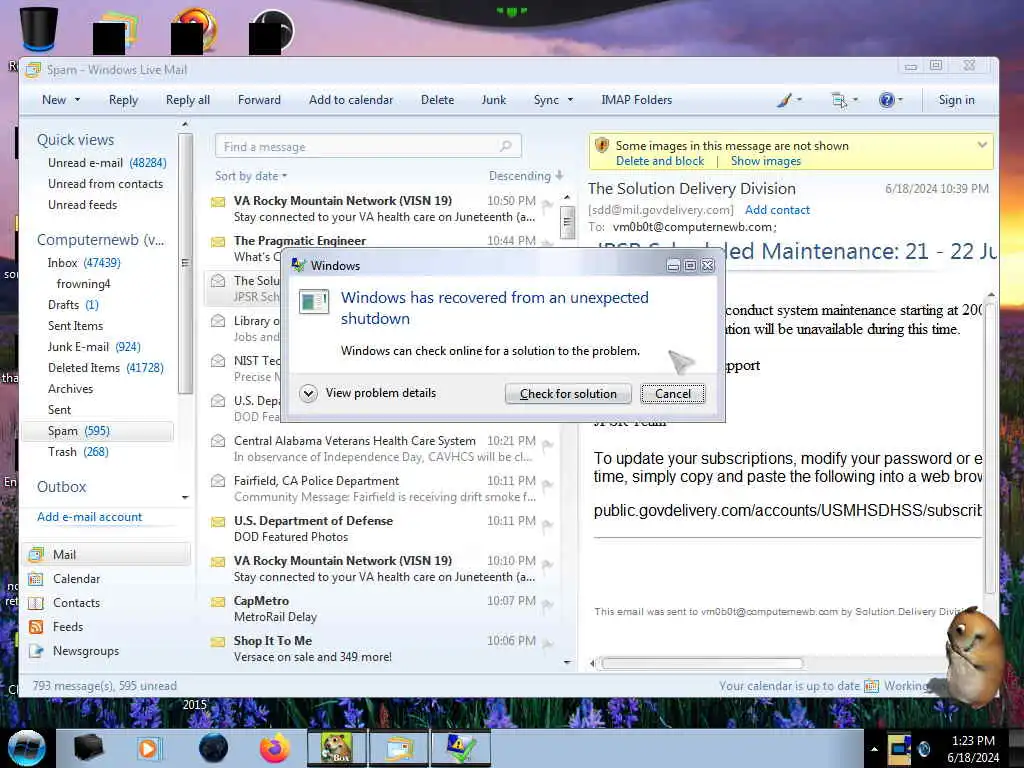Image resolution: width=1024 pixels, height=768 pixels.
Task: Click the flag icon for VA Rocky Mountain 10:50 PM
Action: [547, 205]
